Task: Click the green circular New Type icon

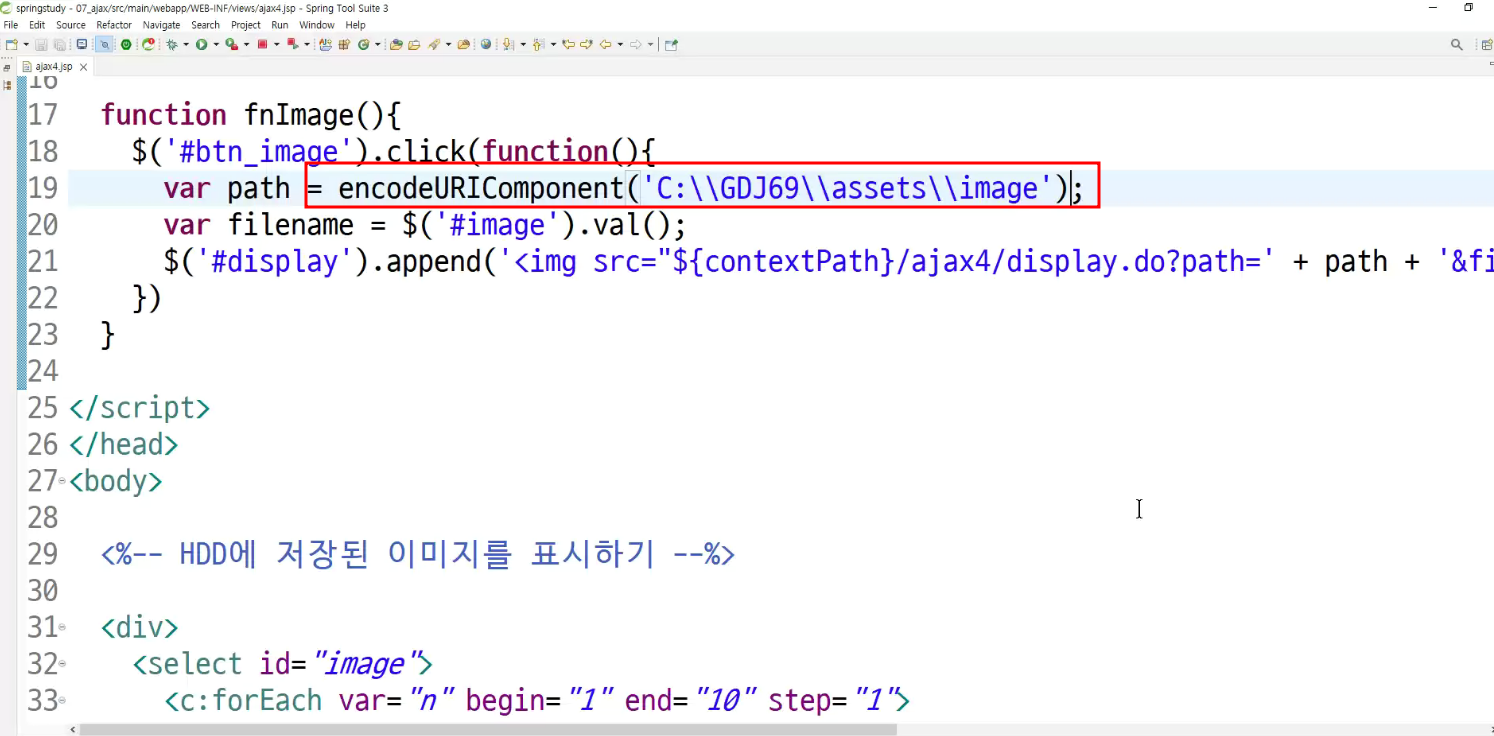Action: pos(363,44)
